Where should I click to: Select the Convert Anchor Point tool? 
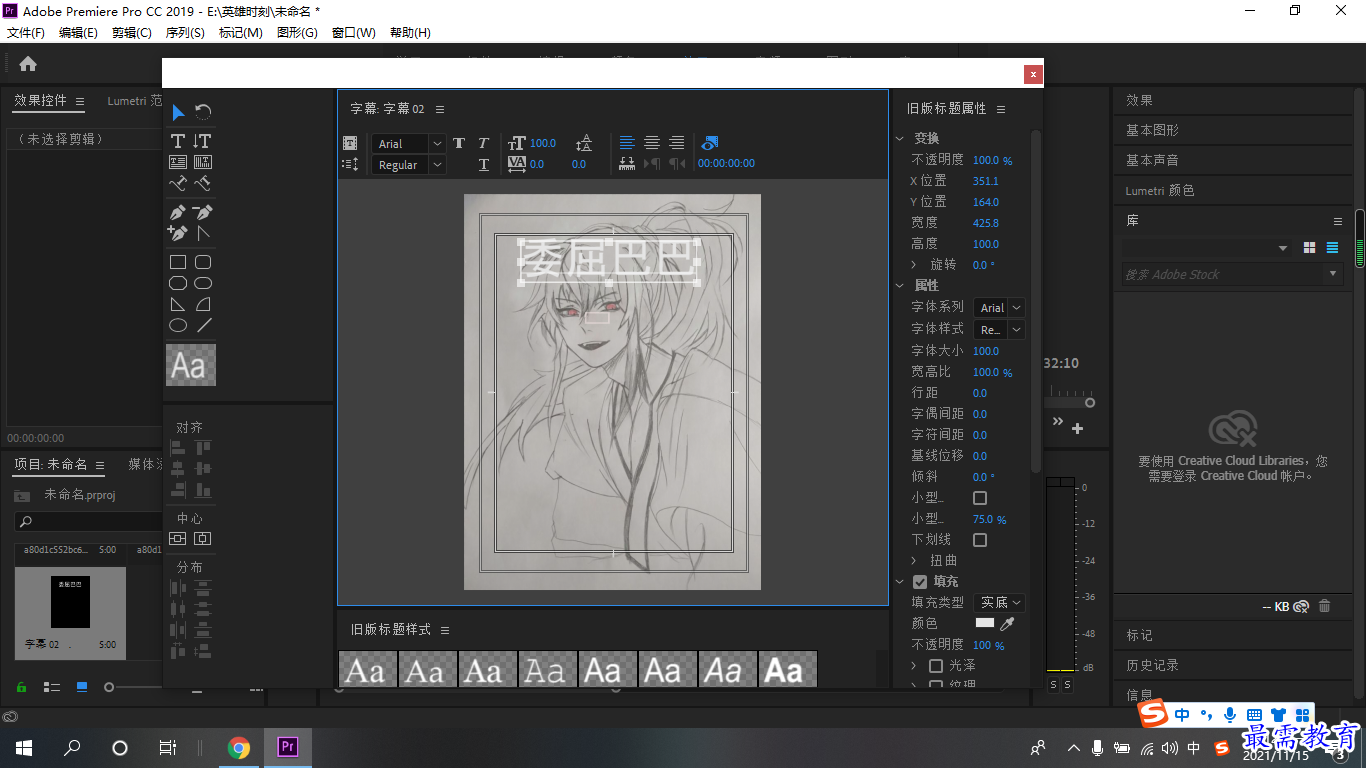point(202,233)
